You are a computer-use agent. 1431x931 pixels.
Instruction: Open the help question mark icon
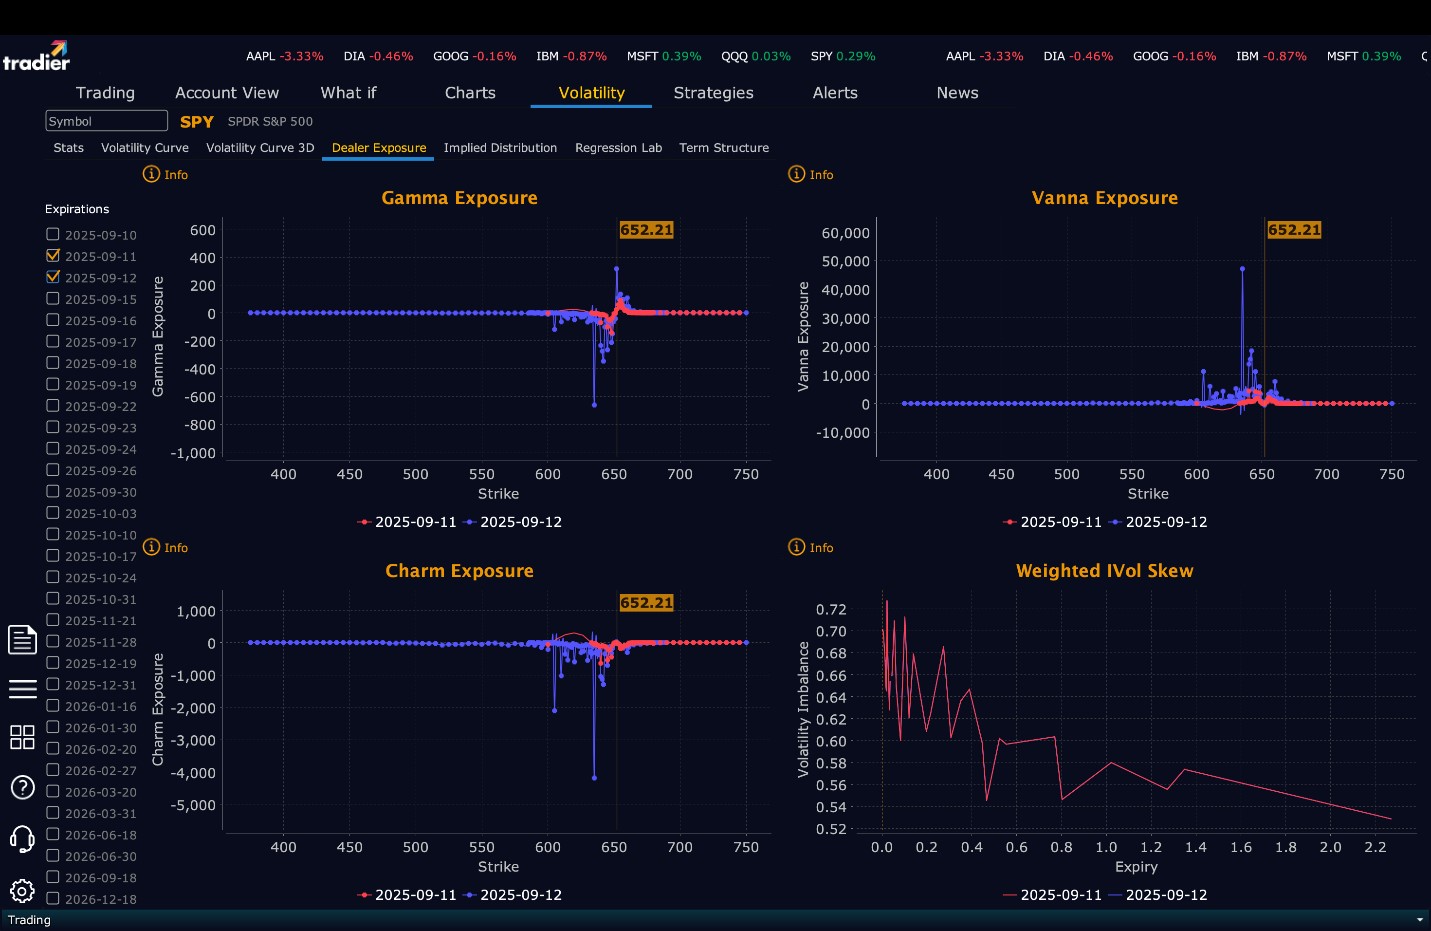coord(22,788)
